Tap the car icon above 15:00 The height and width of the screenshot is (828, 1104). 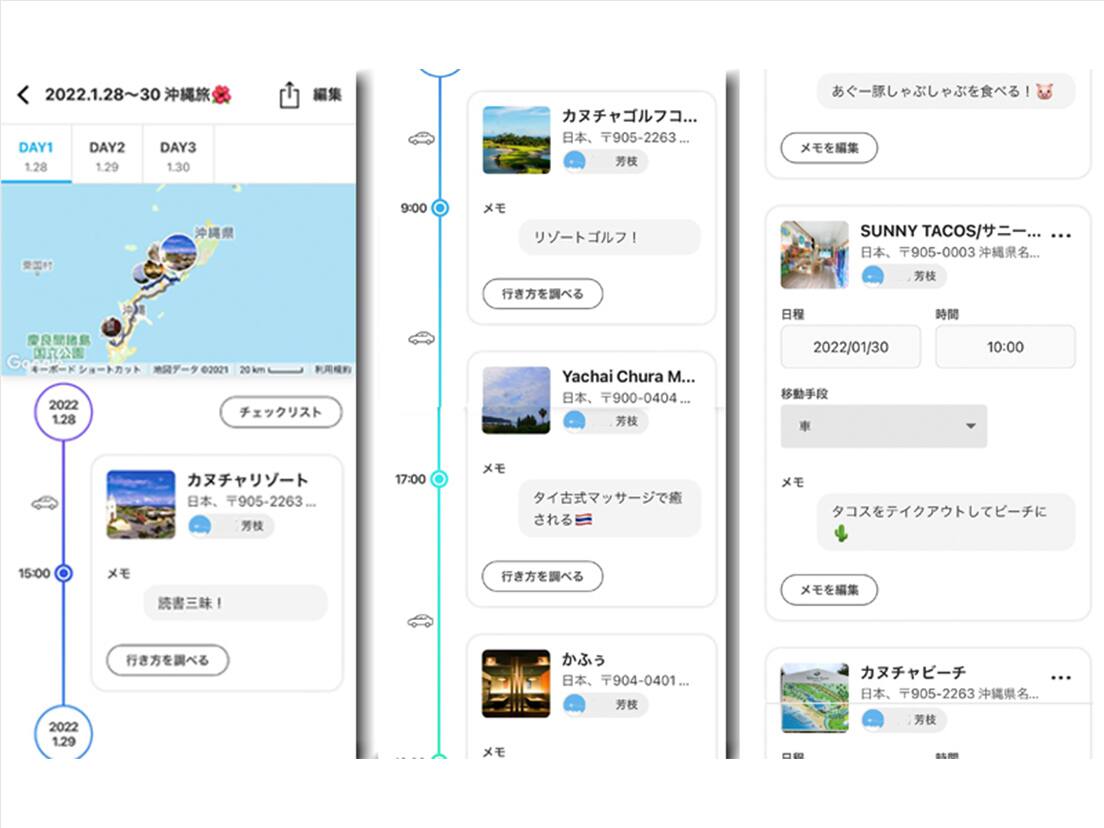pos(44,503)
